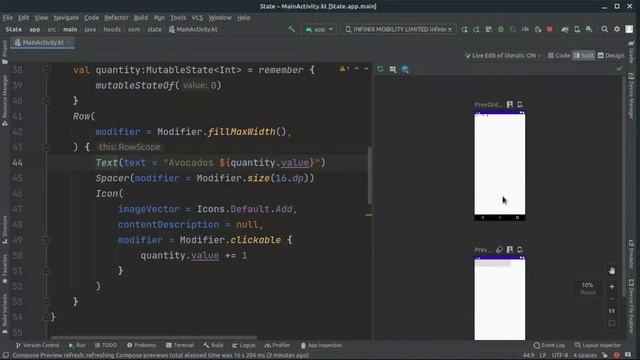Open the Logcat tool window
Screen dimensions: 640x360
coord(244,345)
